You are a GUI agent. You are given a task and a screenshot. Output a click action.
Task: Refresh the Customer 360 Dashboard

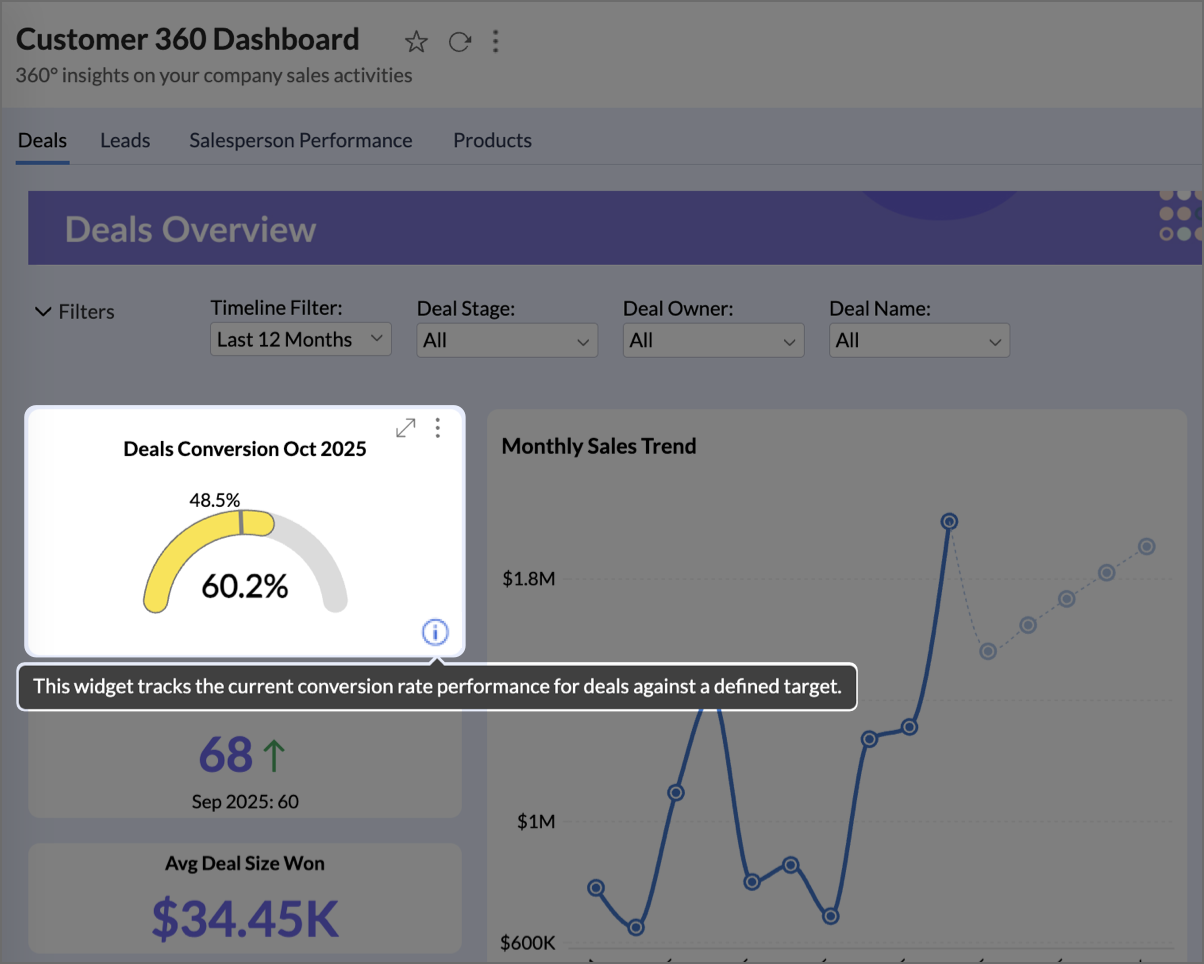pos(459,42)
